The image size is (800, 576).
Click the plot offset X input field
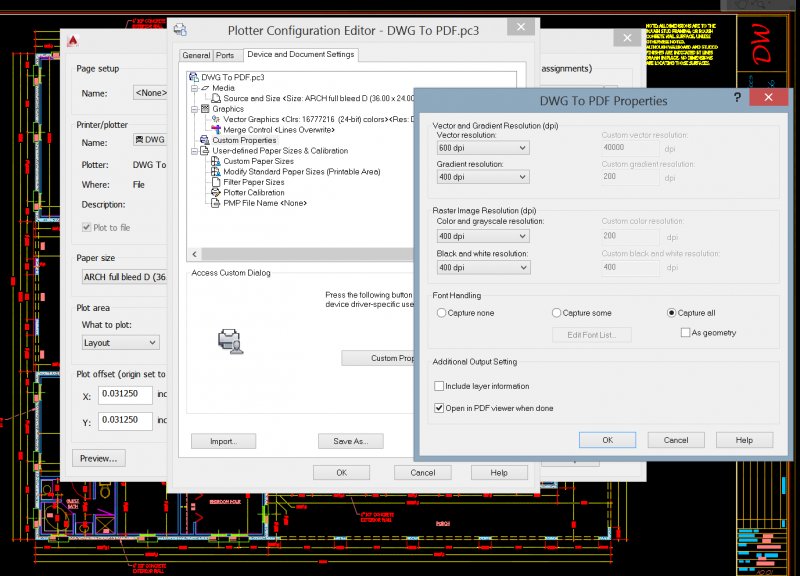(x=125, y=395)
